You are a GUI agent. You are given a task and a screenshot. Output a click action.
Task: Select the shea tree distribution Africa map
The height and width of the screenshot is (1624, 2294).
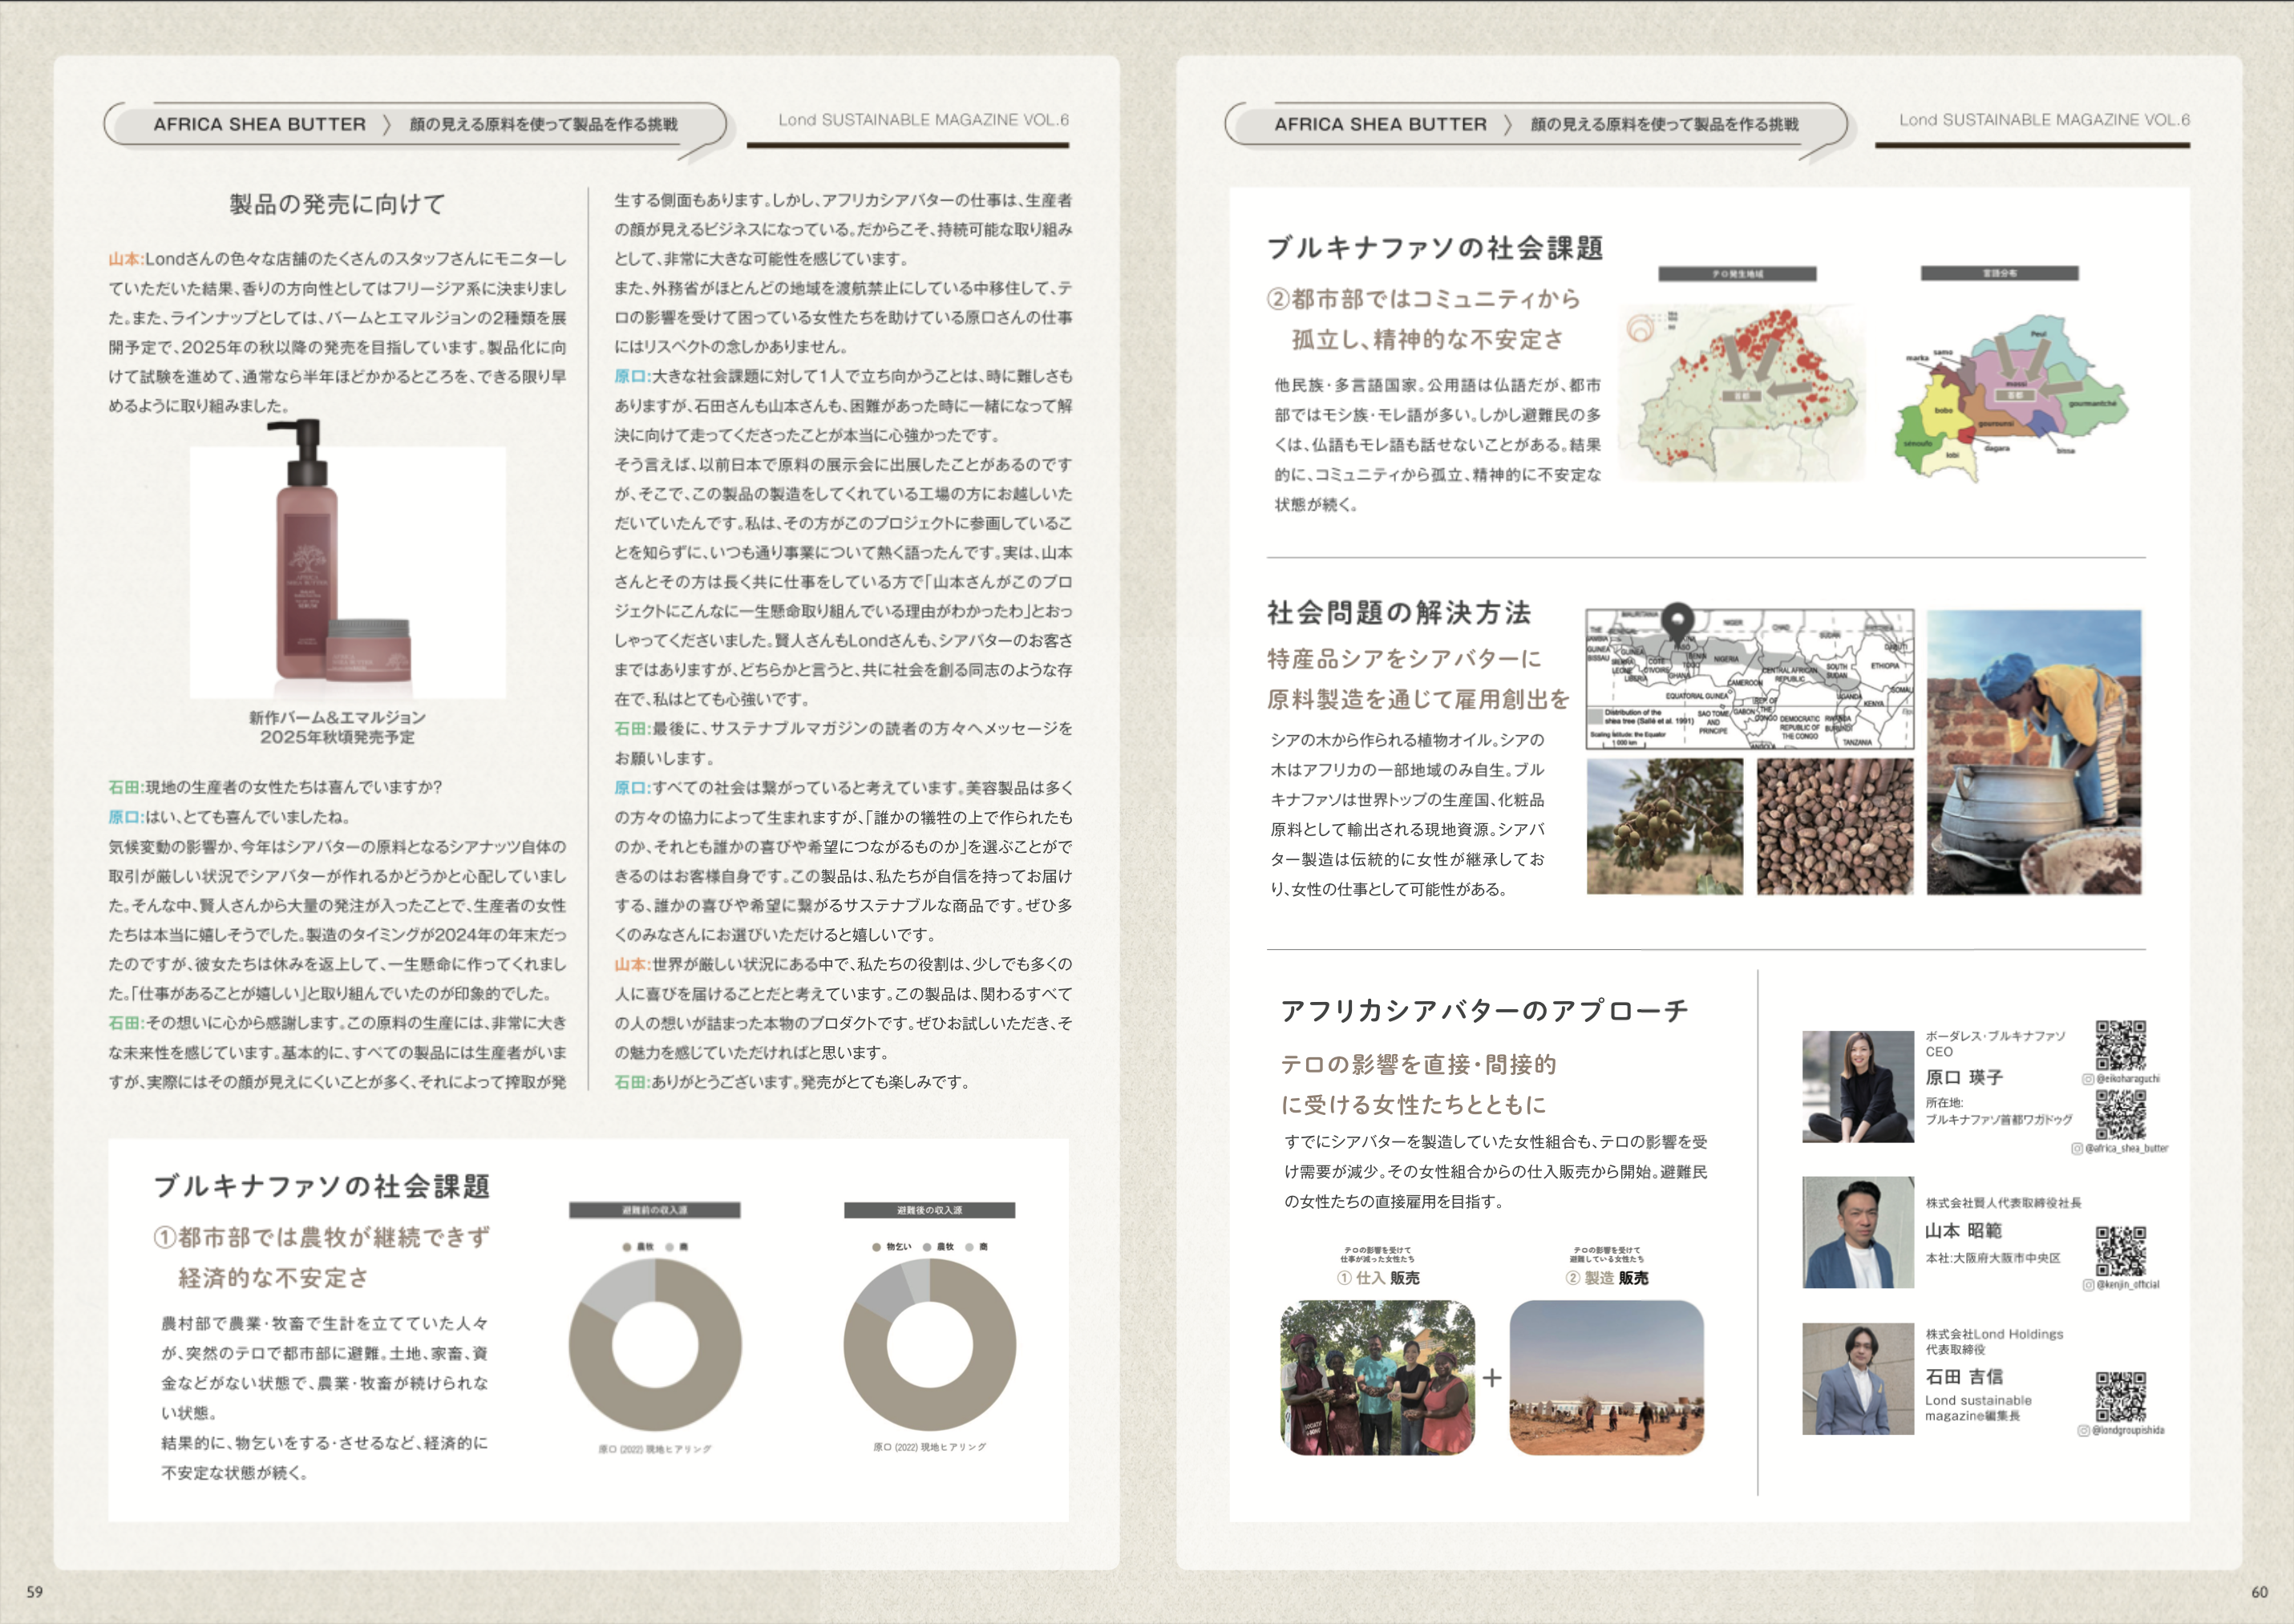click(x=1750, y=679)
